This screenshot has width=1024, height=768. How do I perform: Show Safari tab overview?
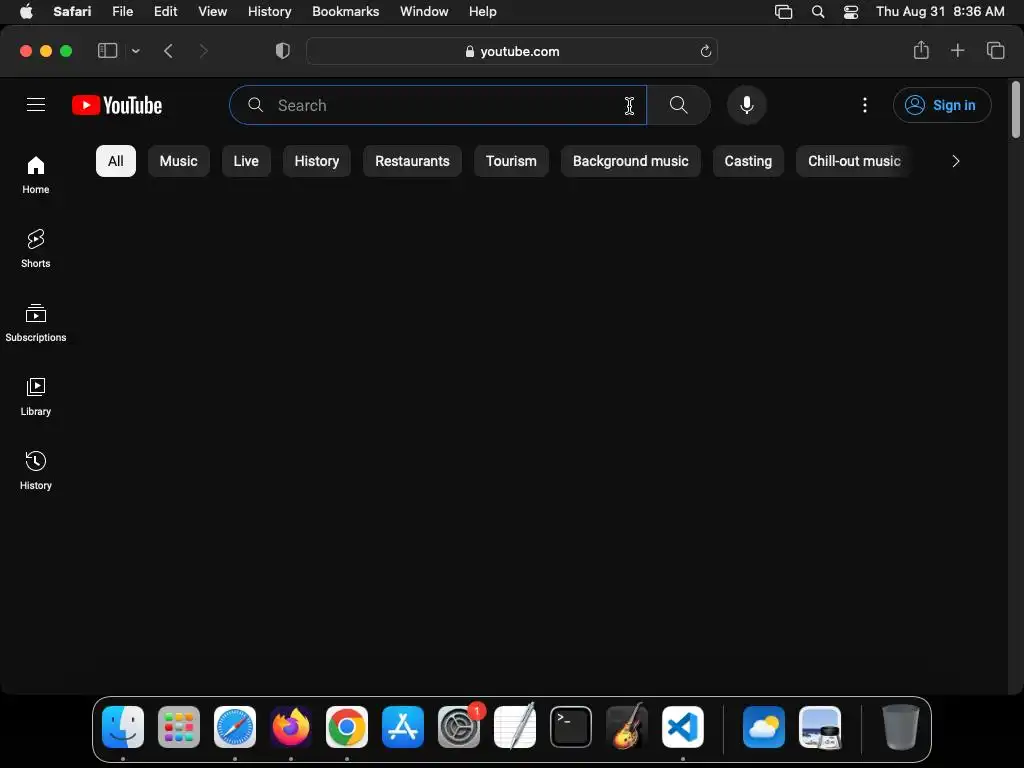point(995,50)
